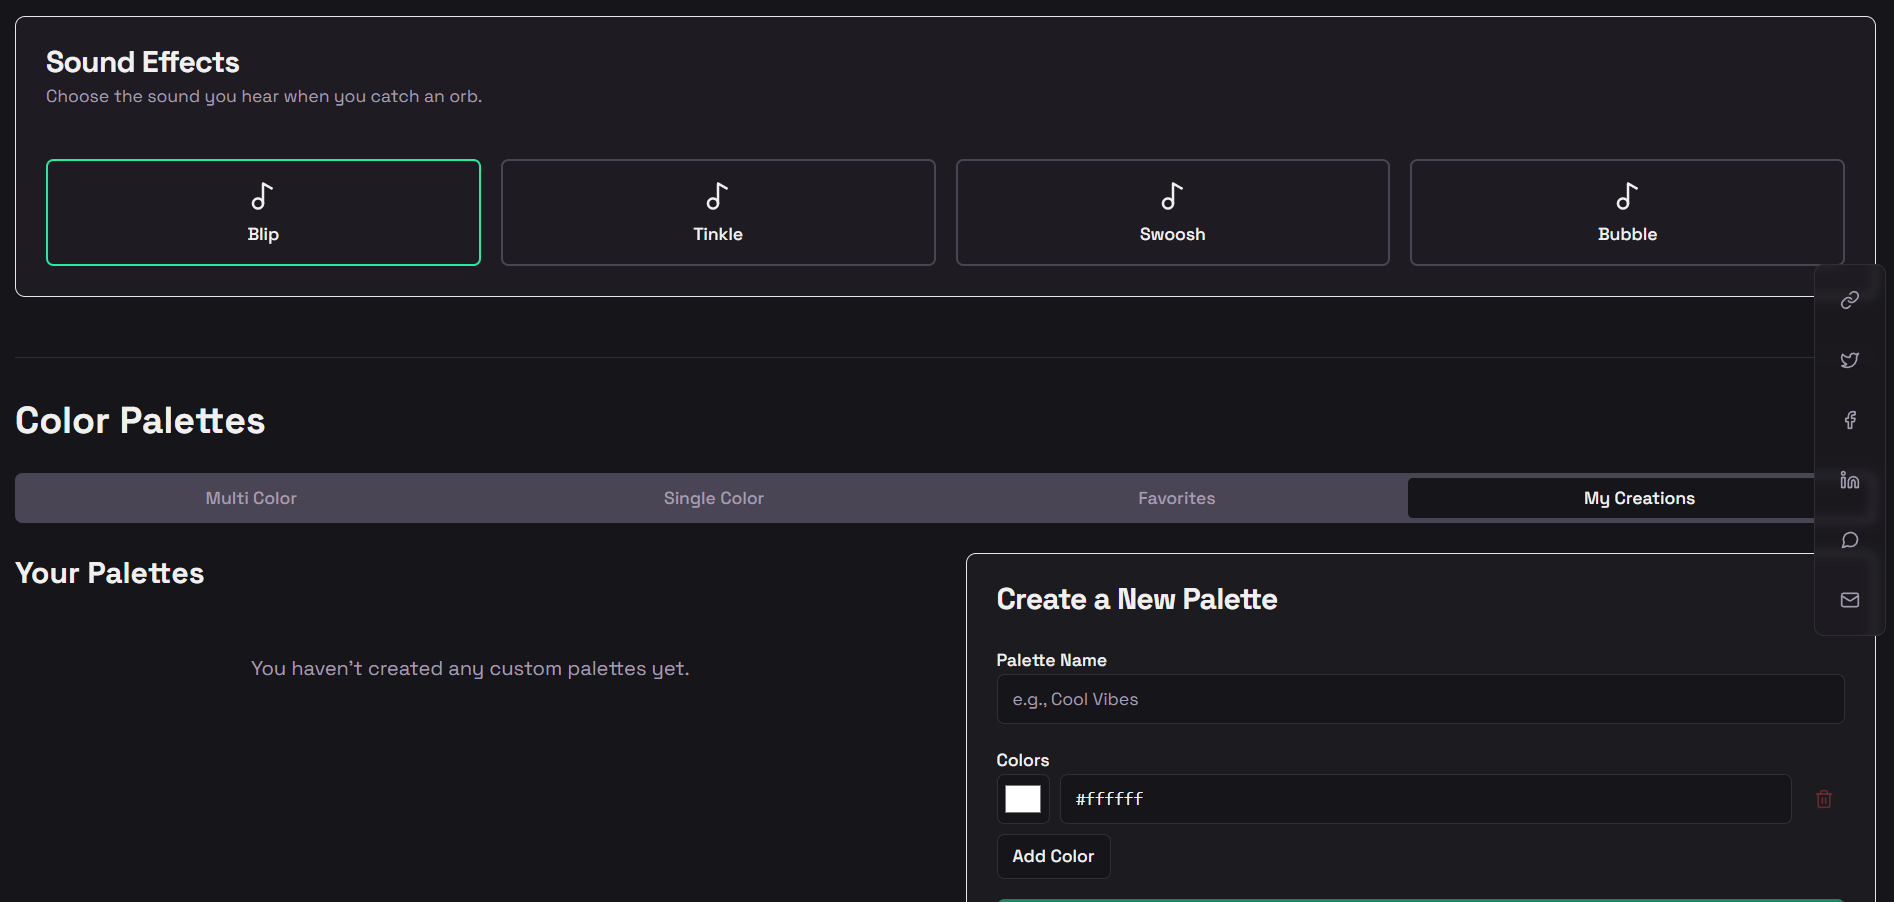Delete the #ffffff color with trash icon
The image size is (1894, 902).
click(1824, 799)
